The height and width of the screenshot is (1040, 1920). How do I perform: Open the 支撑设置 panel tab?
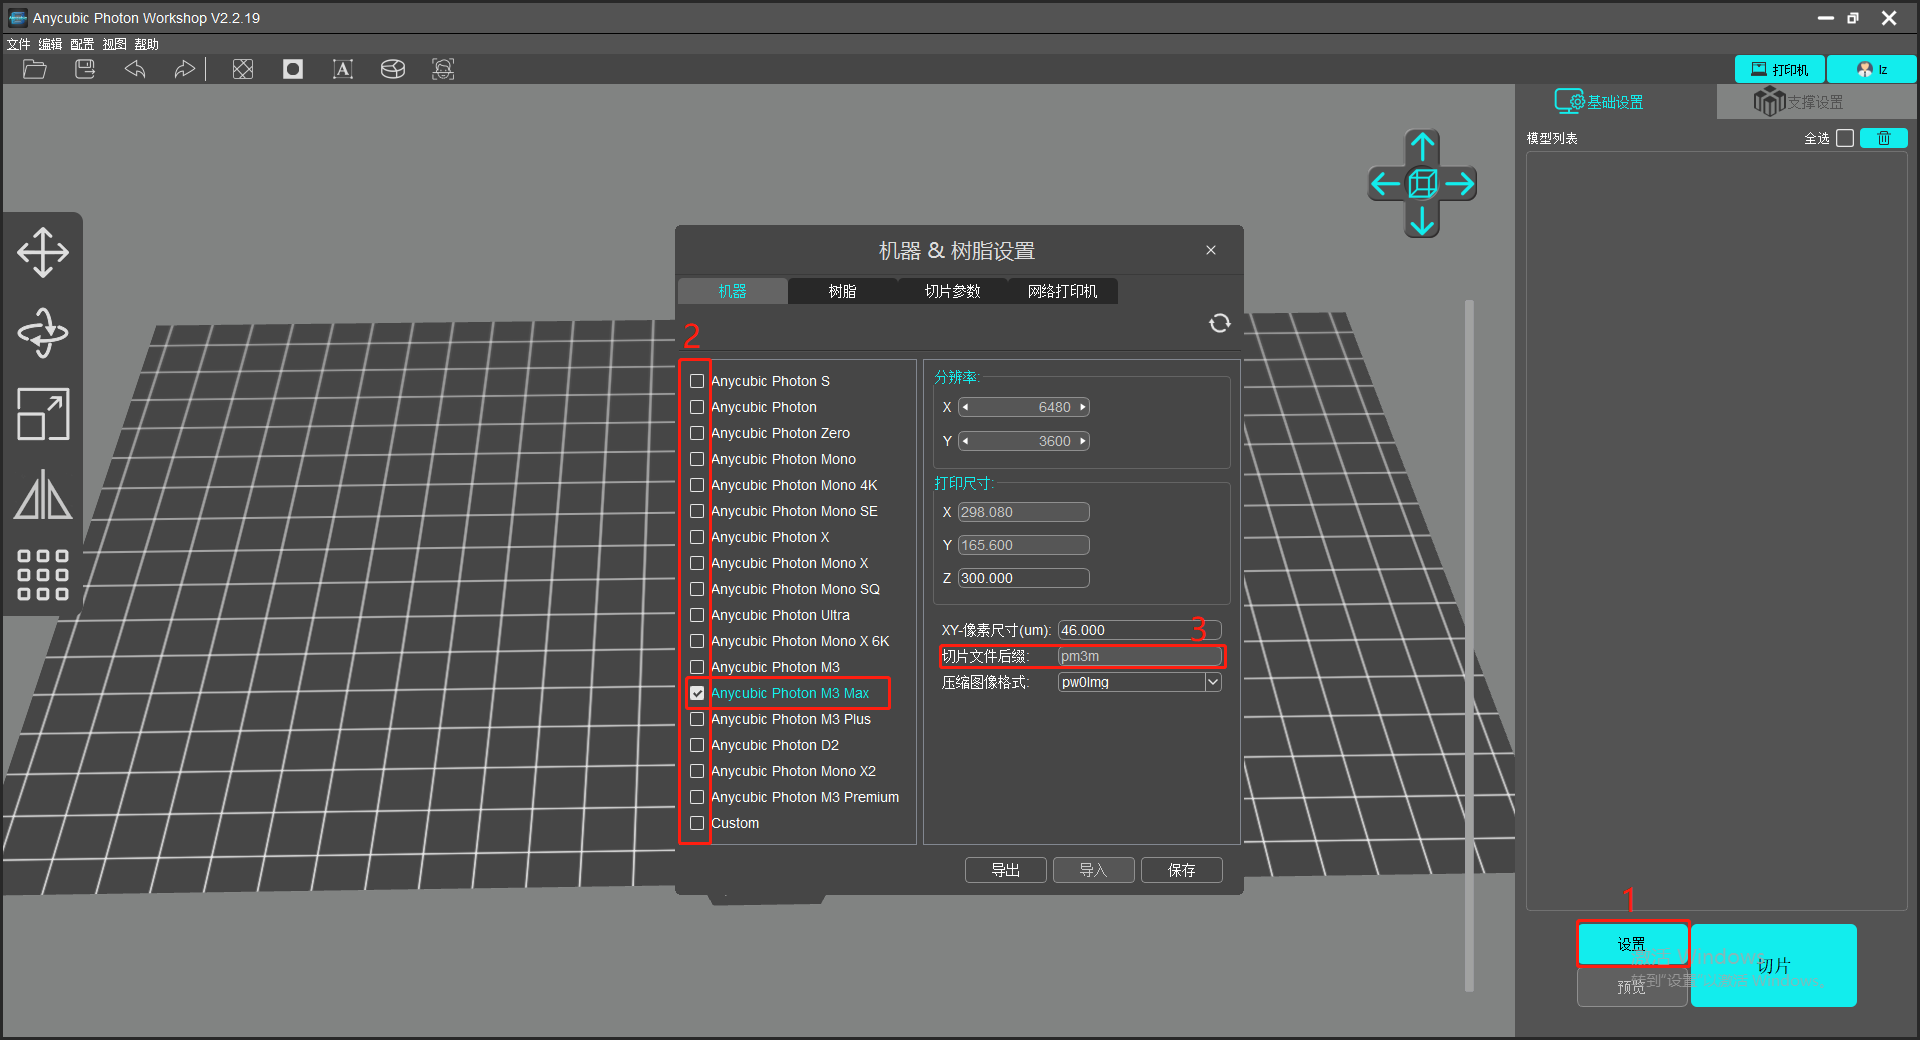[1815, 102]
